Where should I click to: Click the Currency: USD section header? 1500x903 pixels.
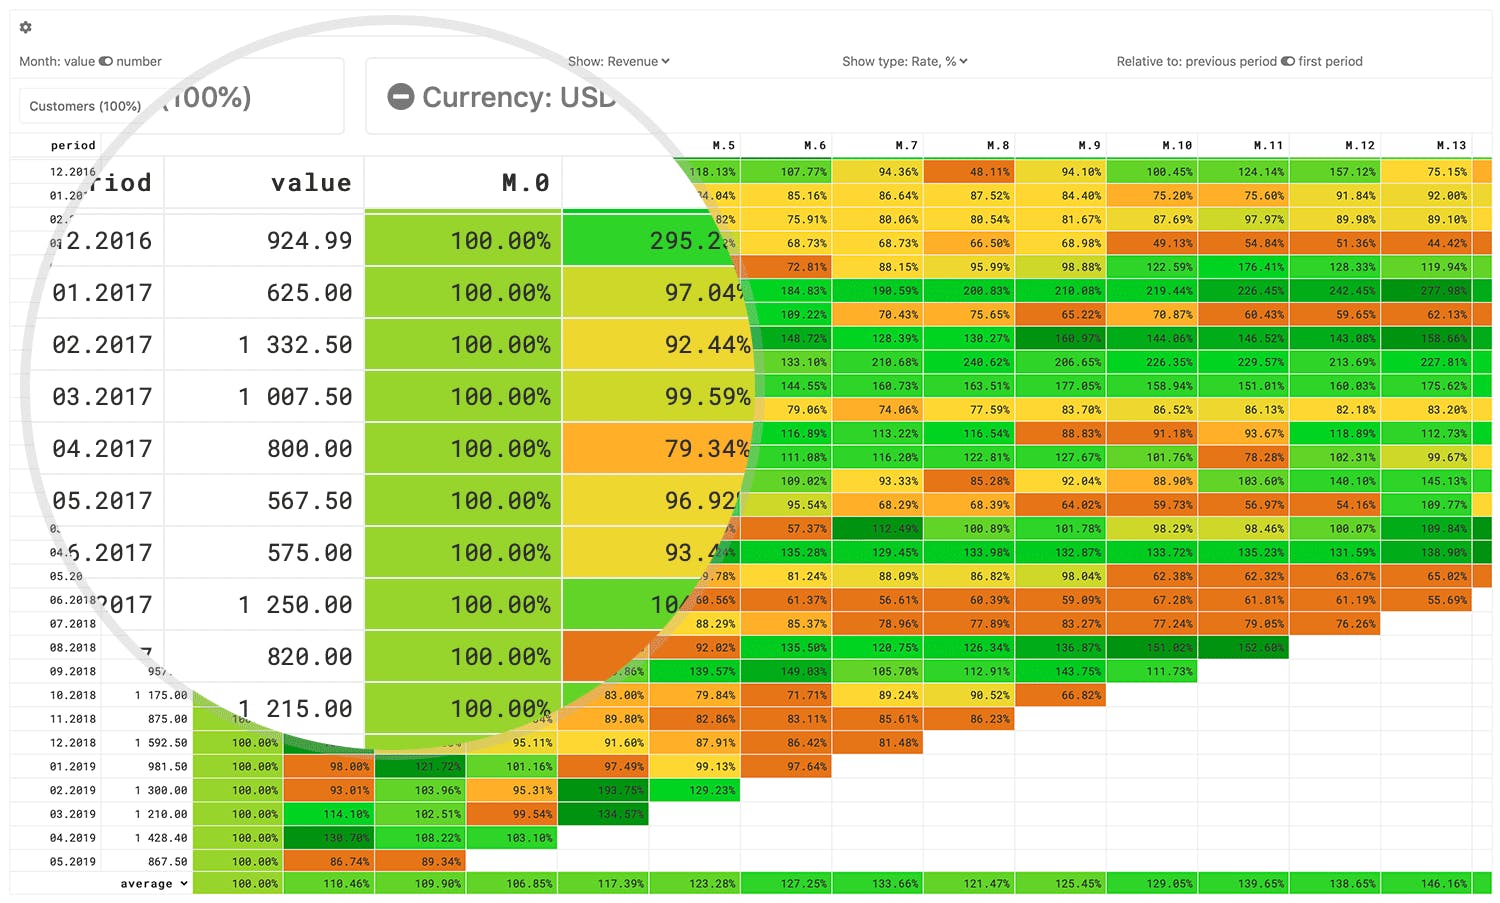click(x=503, y=97)
